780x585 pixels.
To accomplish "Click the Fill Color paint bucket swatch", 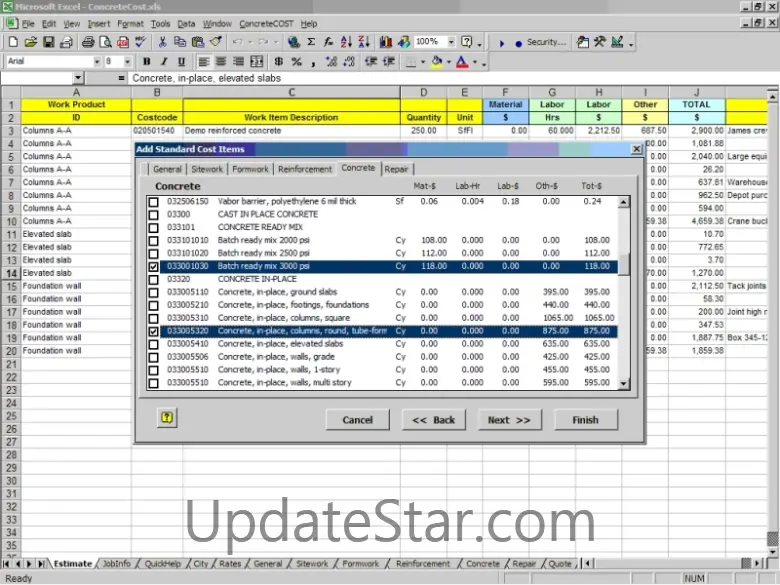I will [x=437, y=62].
